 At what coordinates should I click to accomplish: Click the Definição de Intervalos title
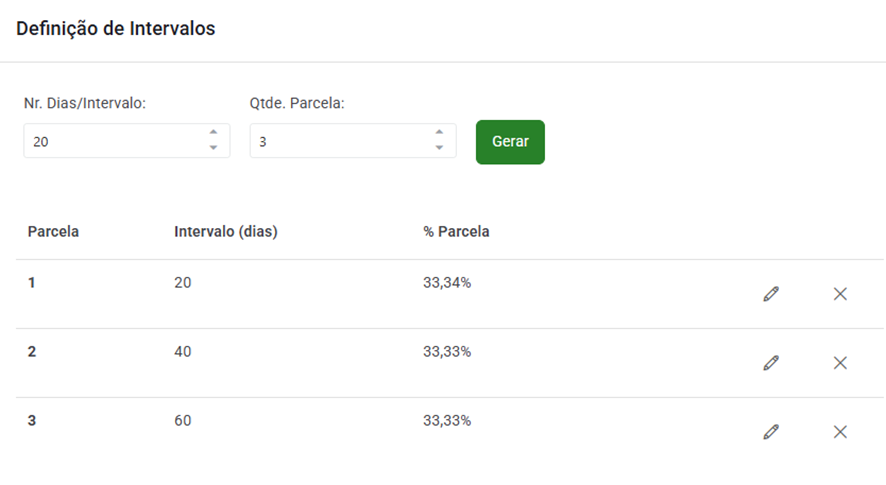point(116,28)
